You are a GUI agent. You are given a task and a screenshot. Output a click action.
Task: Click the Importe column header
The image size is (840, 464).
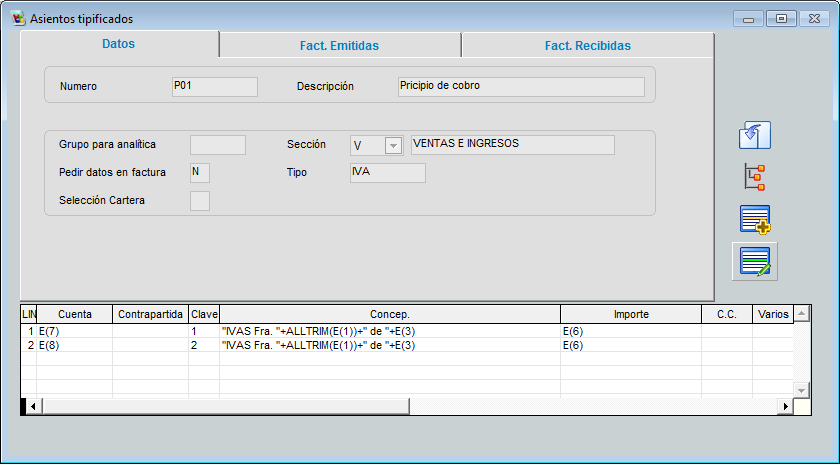[x=630, y=314]
